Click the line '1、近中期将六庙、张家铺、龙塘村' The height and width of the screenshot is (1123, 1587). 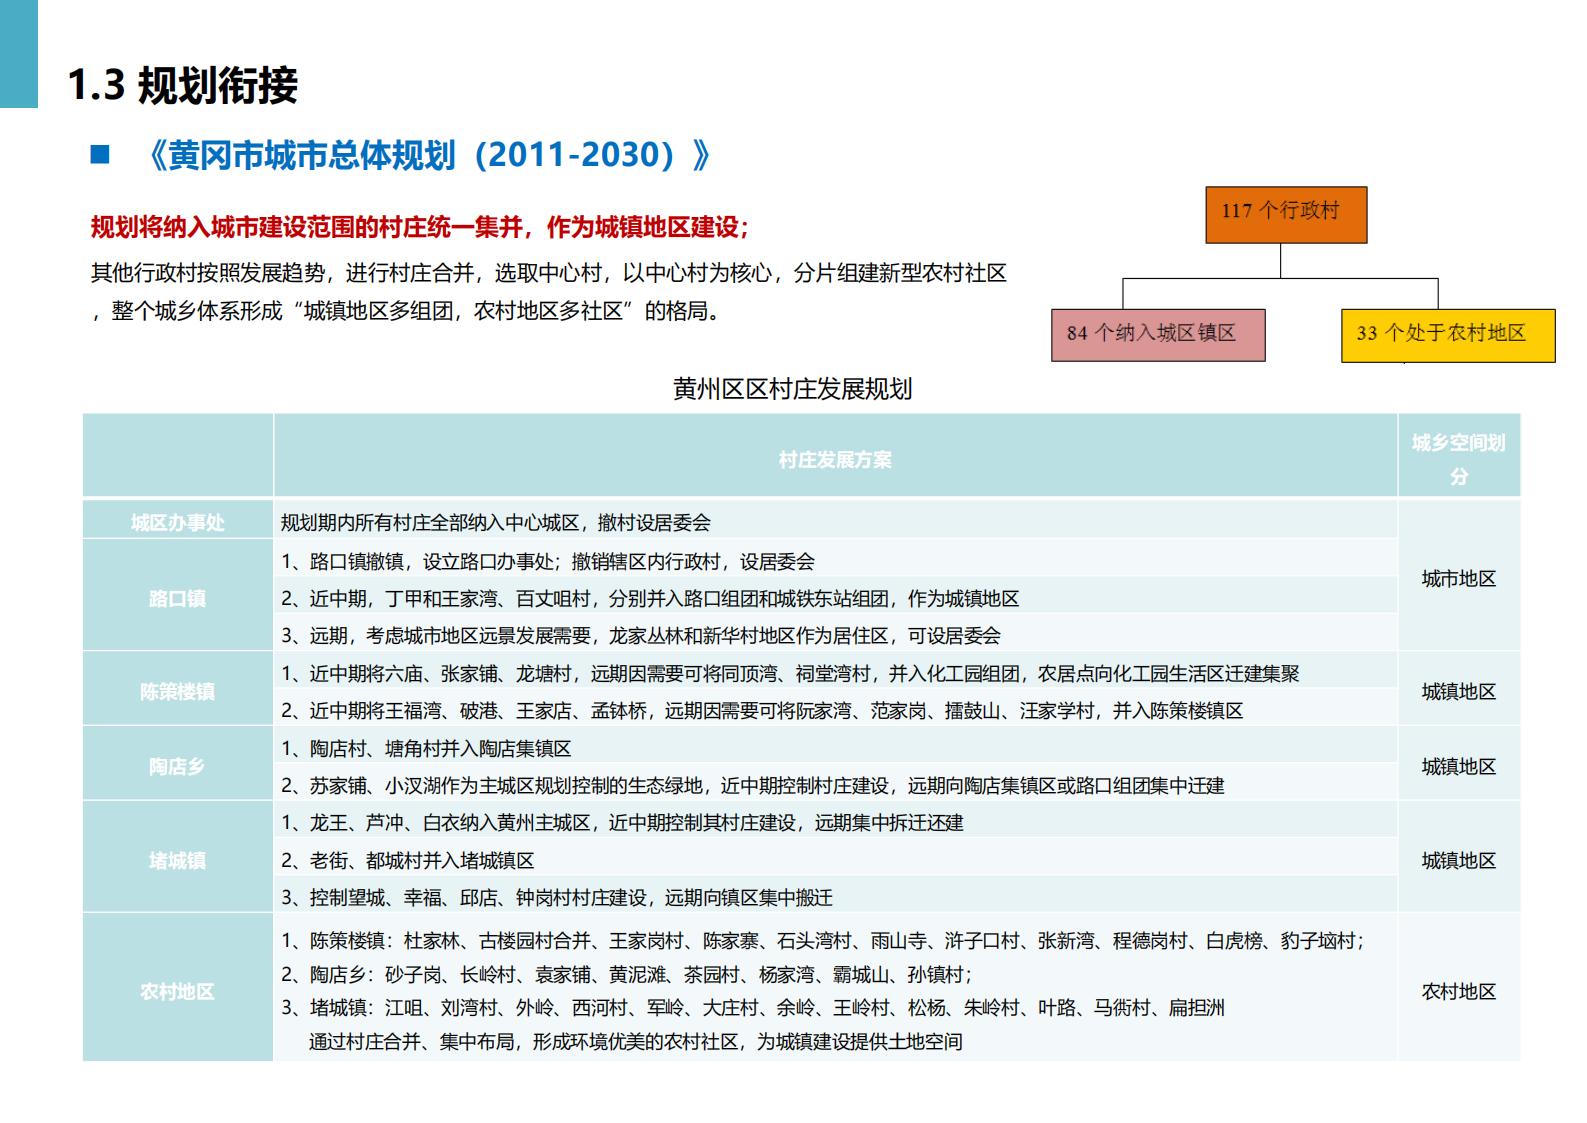(790, 674)
